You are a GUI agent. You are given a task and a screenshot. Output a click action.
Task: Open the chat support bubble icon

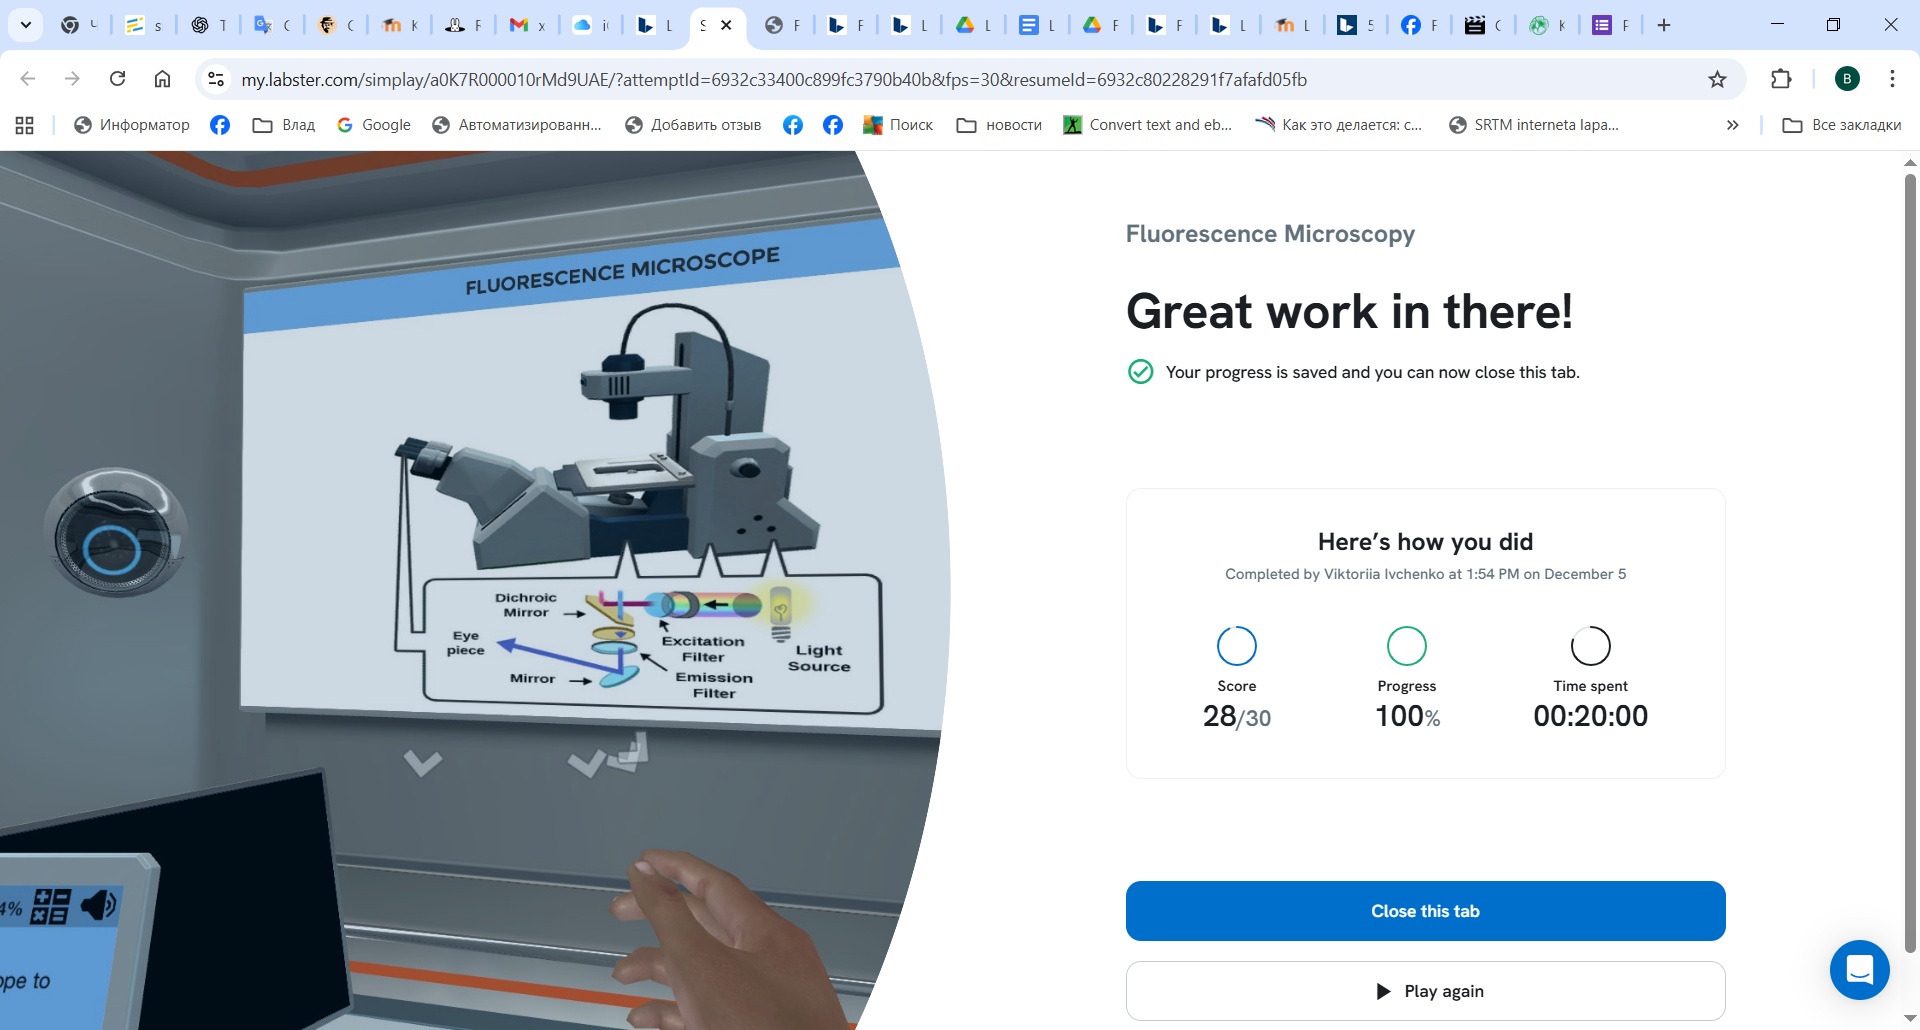pos(1859,969)
